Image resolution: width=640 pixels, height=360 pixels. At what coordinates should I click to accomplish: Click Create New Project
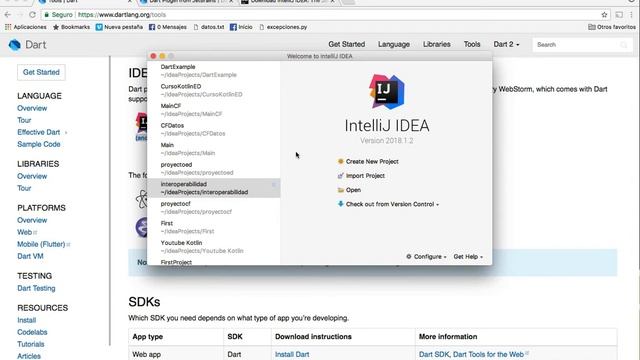point(372,161)
